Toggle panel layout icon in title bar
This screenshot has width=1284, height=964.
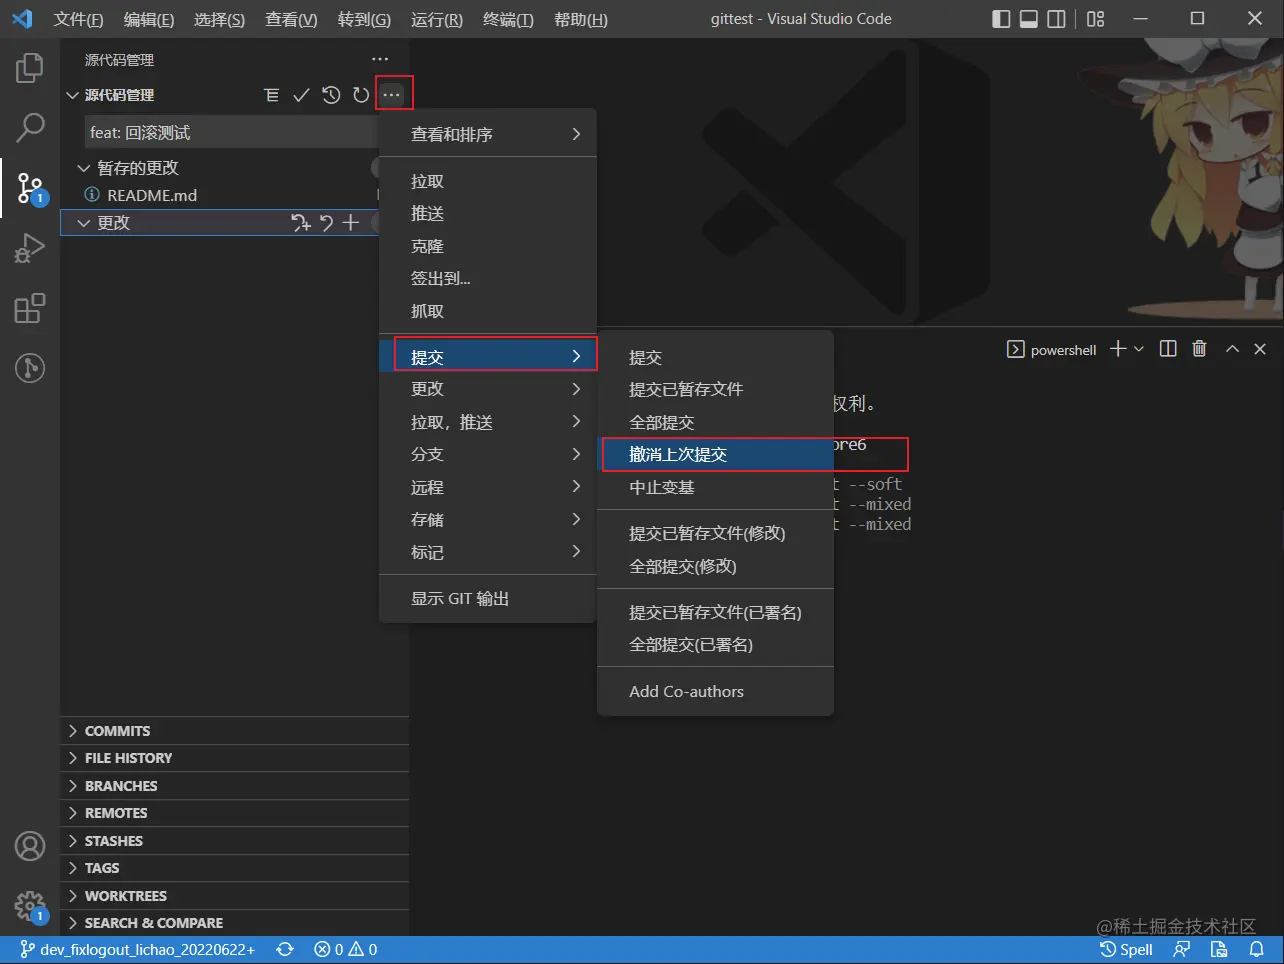tap(1029, 19)
